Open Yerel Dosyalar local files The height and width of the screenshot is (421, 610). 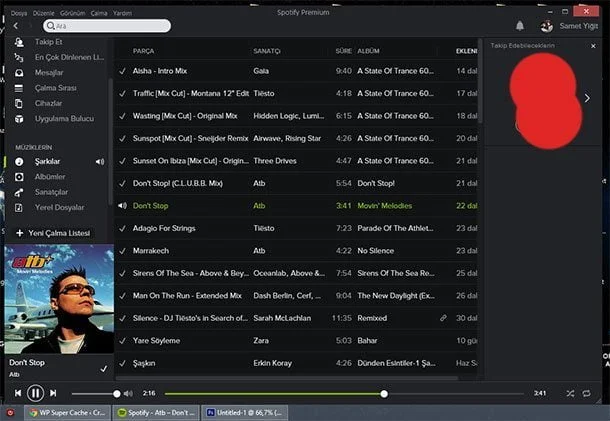pos(60,207)
